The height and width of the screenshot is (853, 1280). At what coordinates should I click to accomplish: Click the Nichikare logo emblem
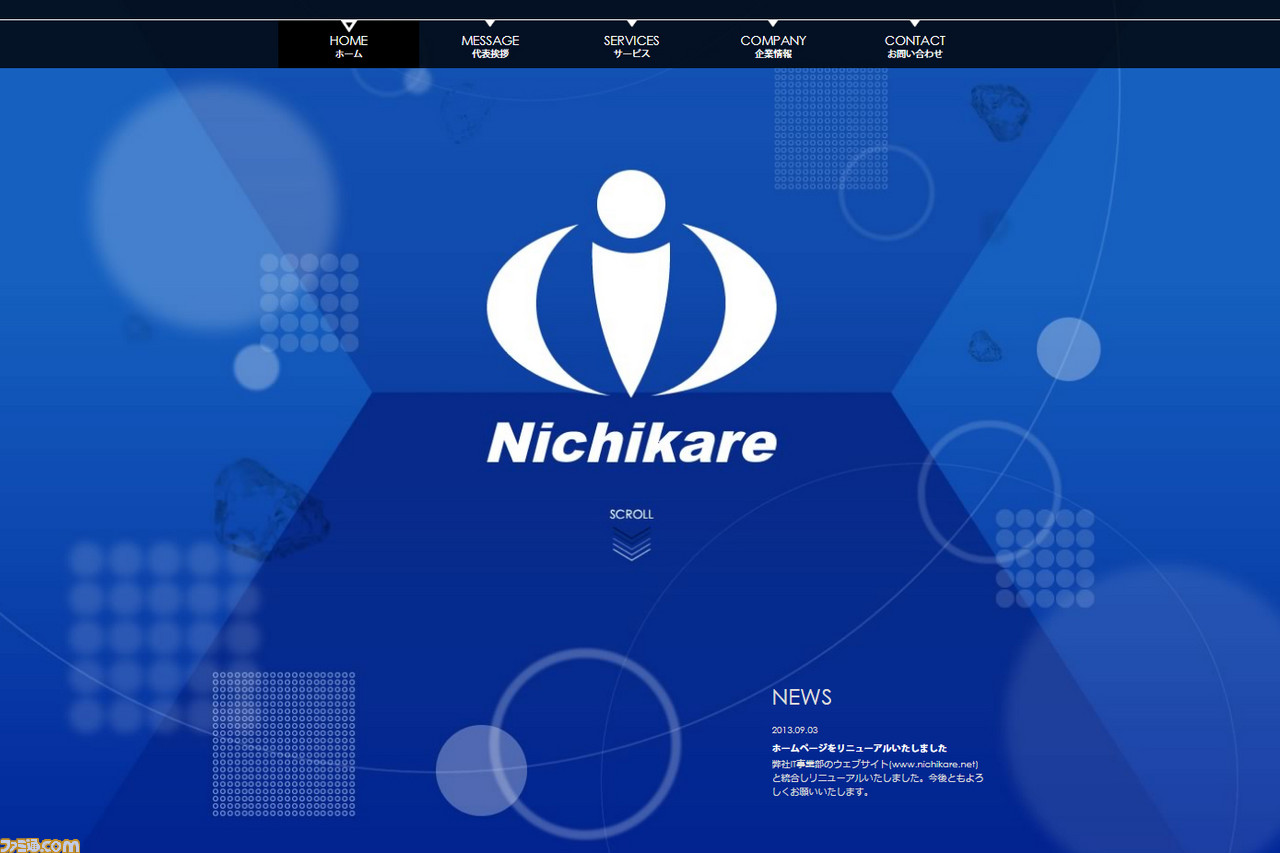click(x=631, y=284)
